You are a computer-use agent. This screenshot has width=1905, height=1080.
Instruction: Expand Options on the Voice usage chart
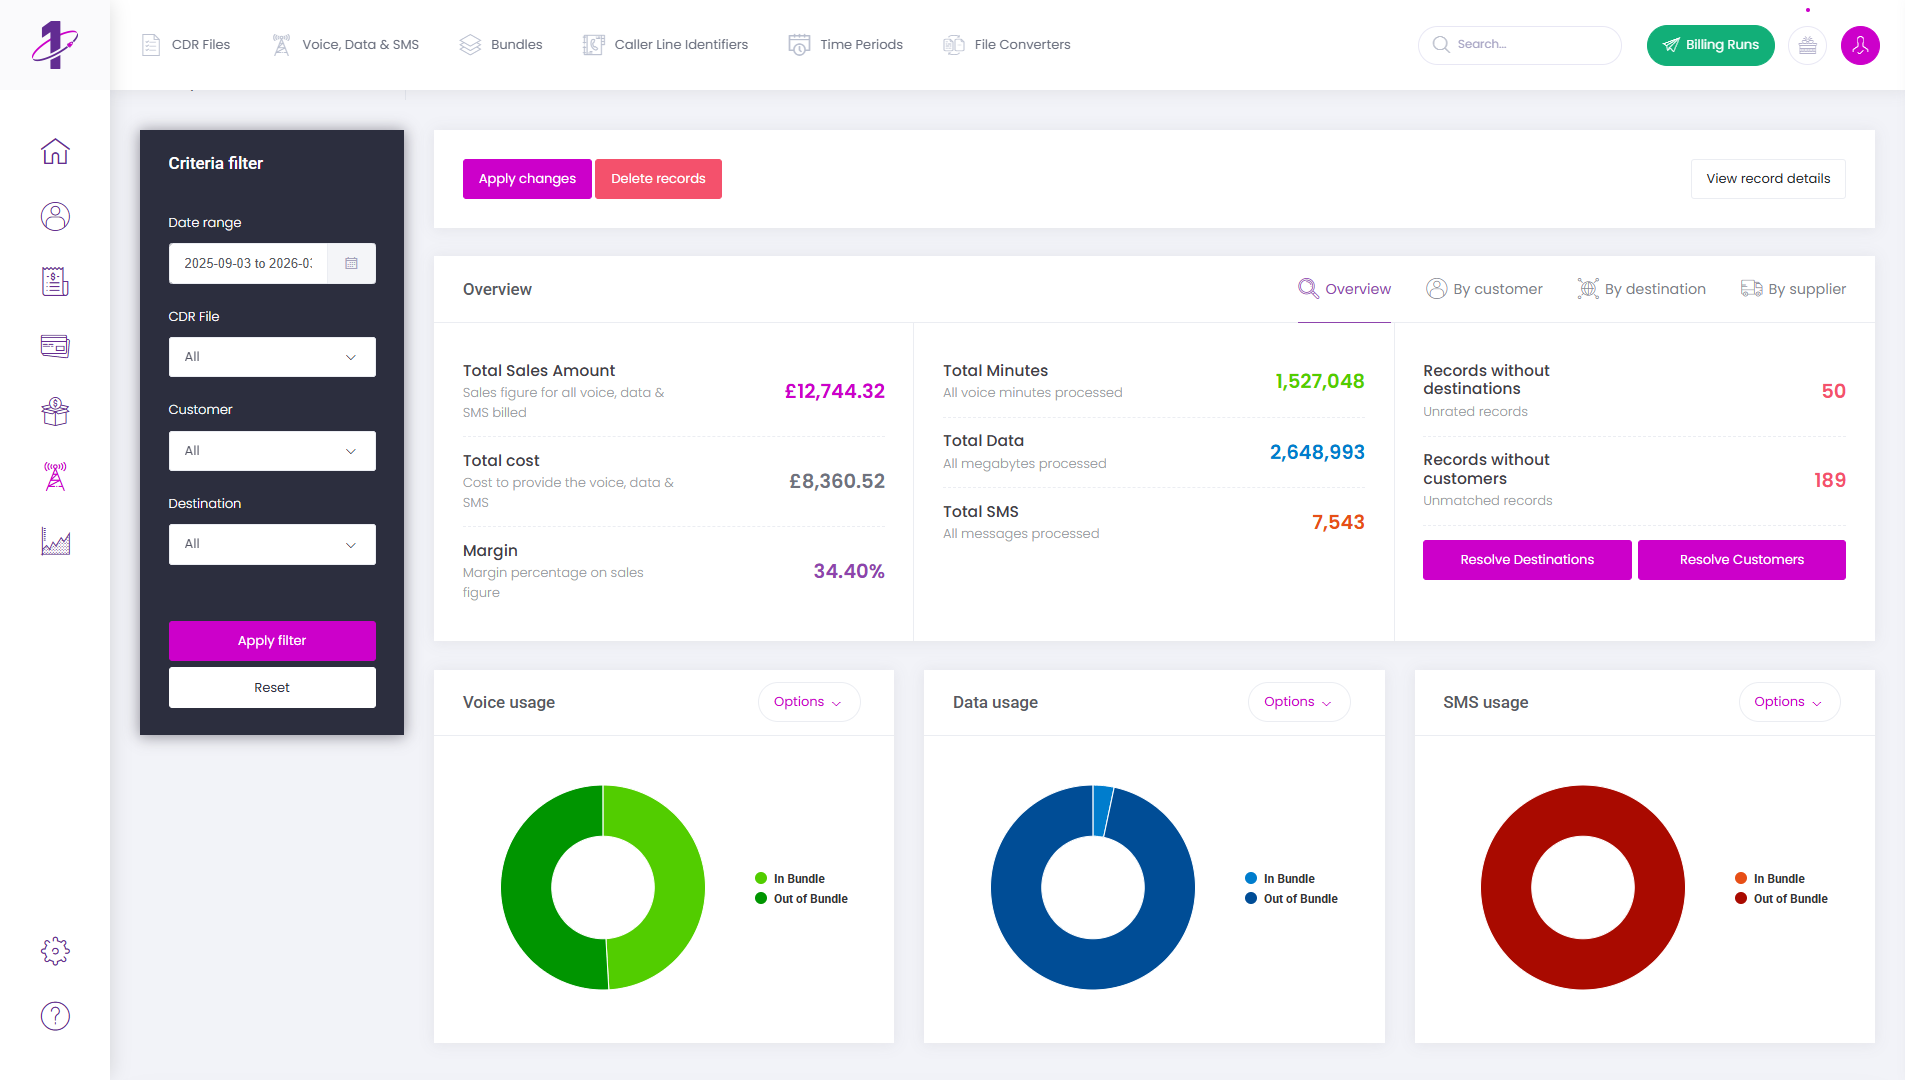click(x=808, y=701)
